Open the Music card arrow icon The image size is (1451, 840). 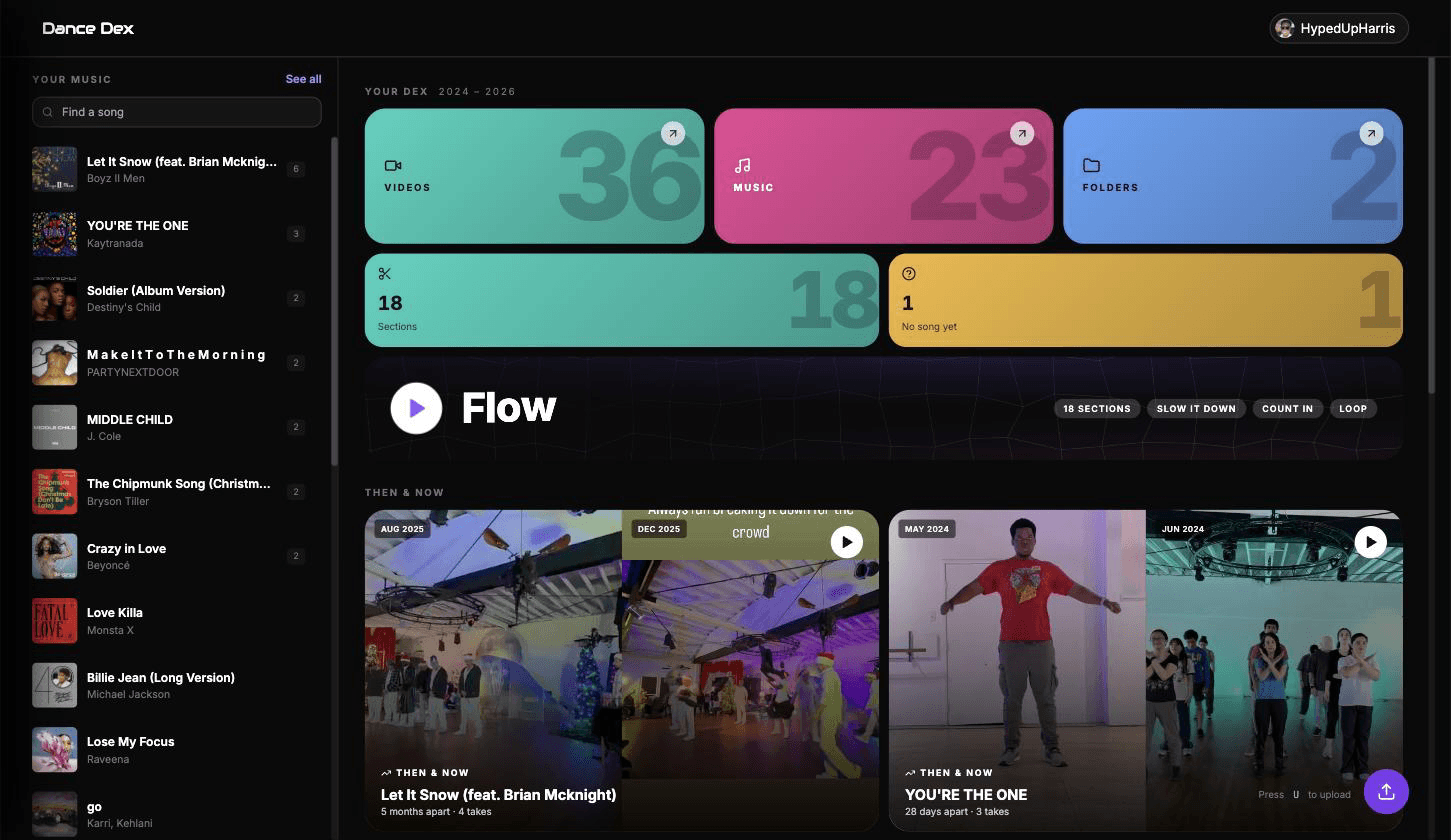(1022, 133)
